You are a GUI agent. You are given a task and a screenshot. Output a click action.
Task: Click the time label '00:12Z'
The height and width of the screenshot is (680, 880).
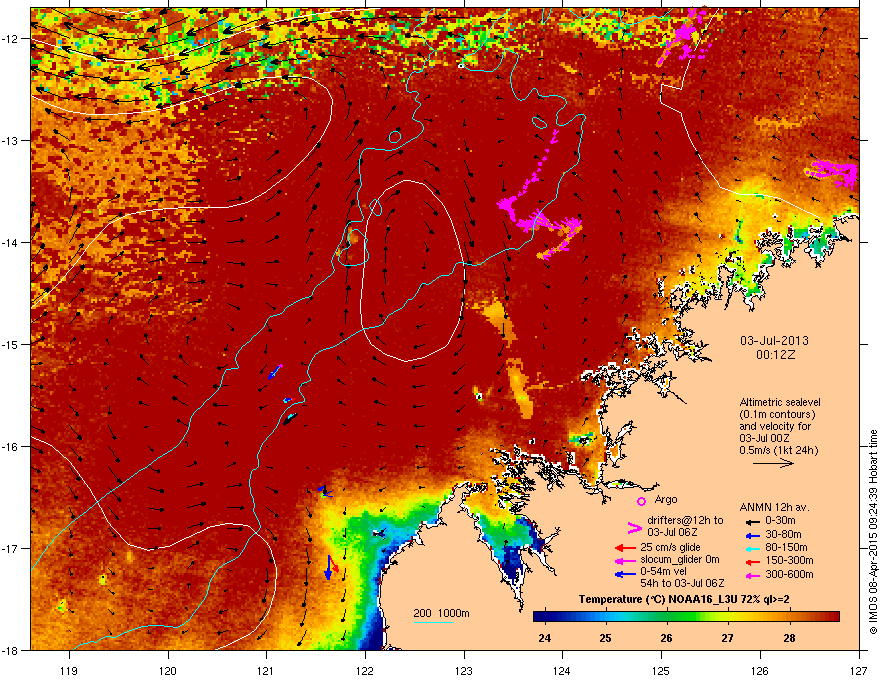point(775,355)
